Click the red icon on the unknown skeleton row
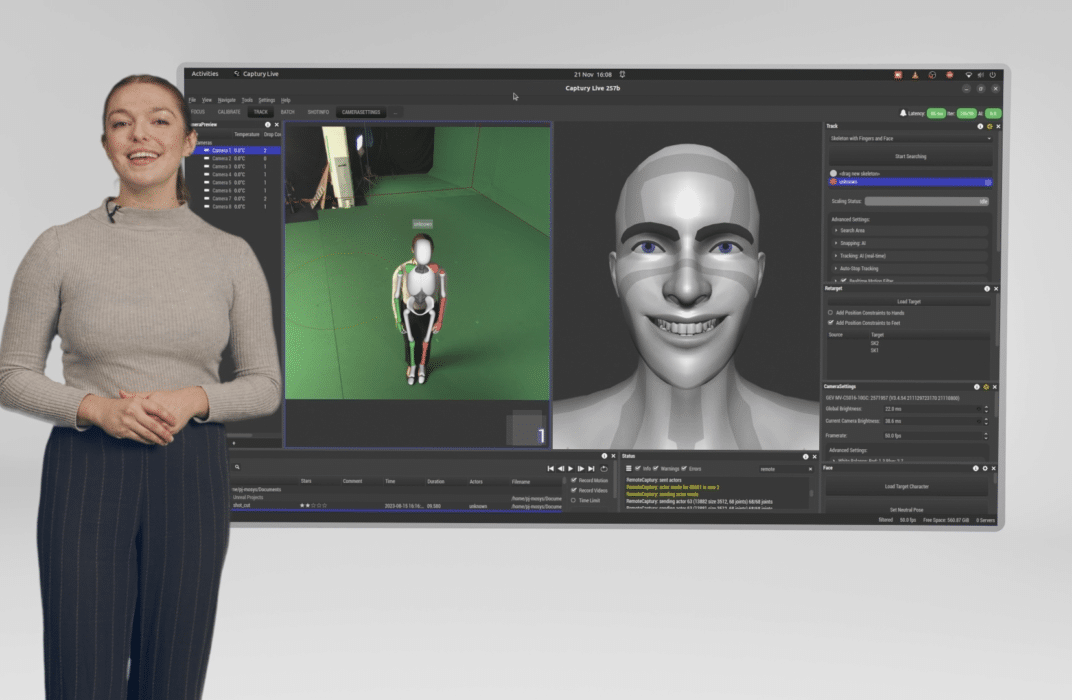Screen dimensions: 1072x700 click(833, 182)
